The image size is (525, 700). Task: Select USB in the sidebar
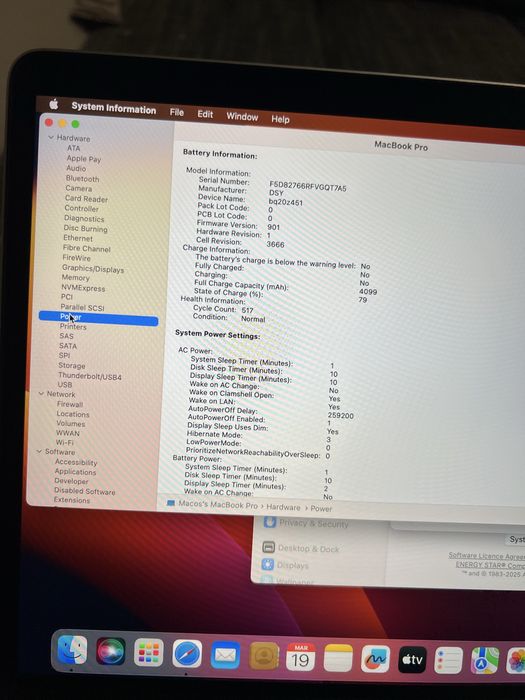click(65, 384)
